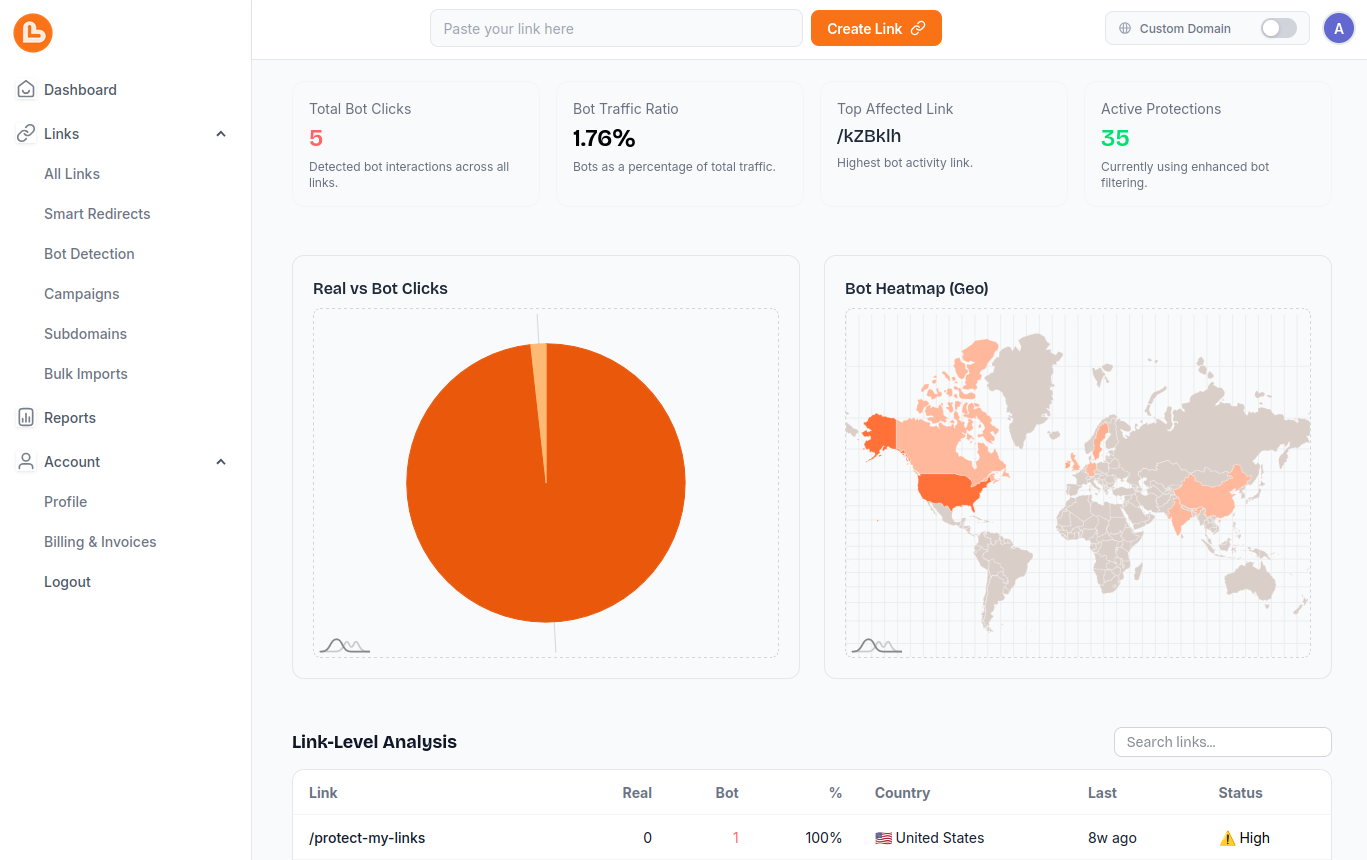Image resolution: width=1367 pixels, height=860 pixels.
Task: Click the Account person icon
Action: pos(26,462)
